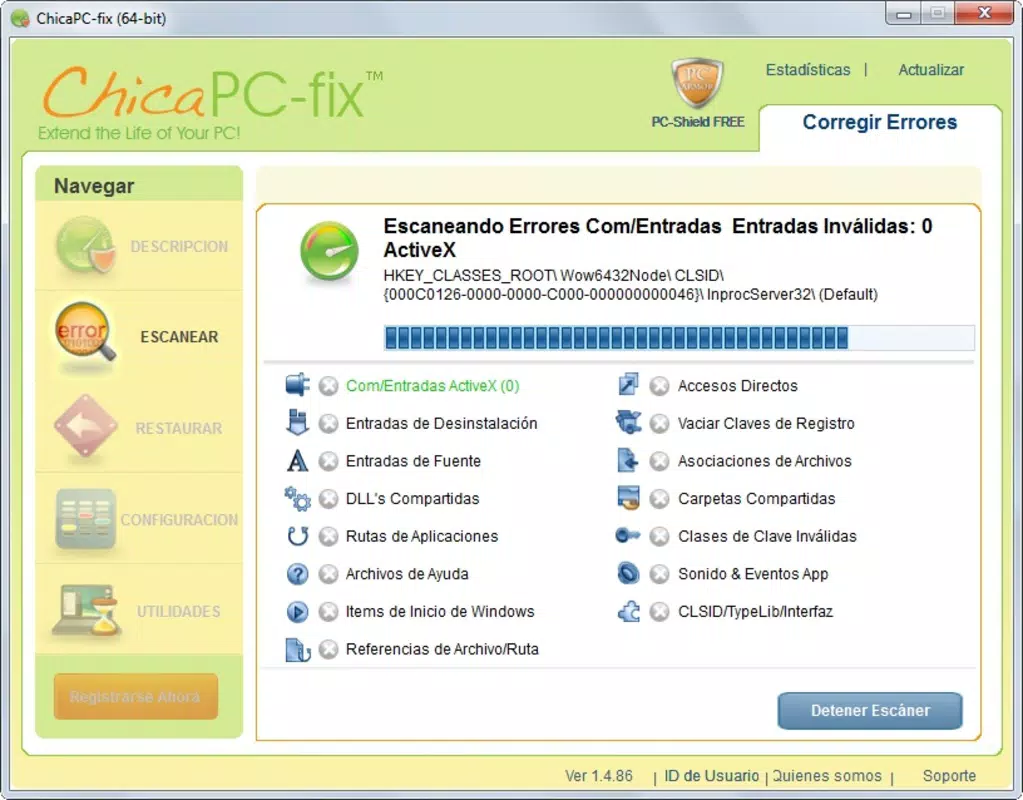This screenshot has width=1023, height=800.
Task: Click the Entradas Inválidas: 0 counter
Action: coord(832,226)
